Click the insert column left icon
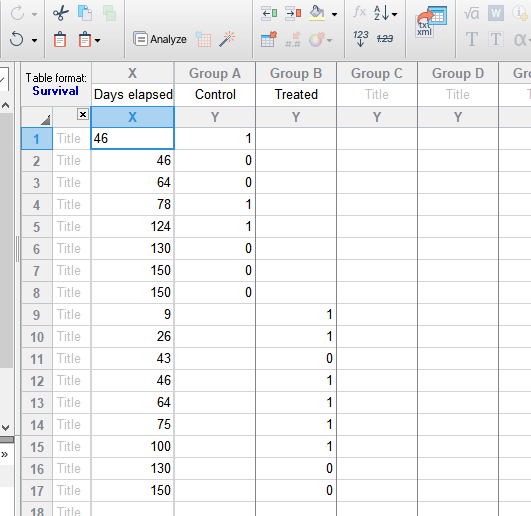 coord(269,14)
